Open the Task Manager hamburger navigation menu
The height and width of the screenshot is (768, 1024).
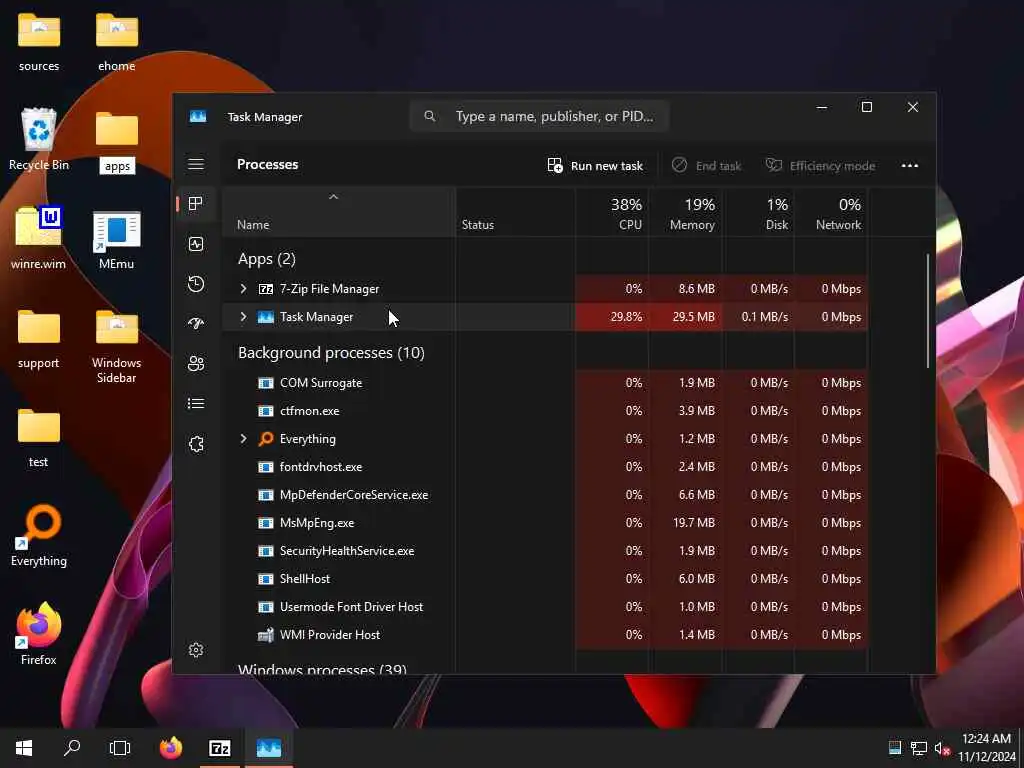click(196, 164)
